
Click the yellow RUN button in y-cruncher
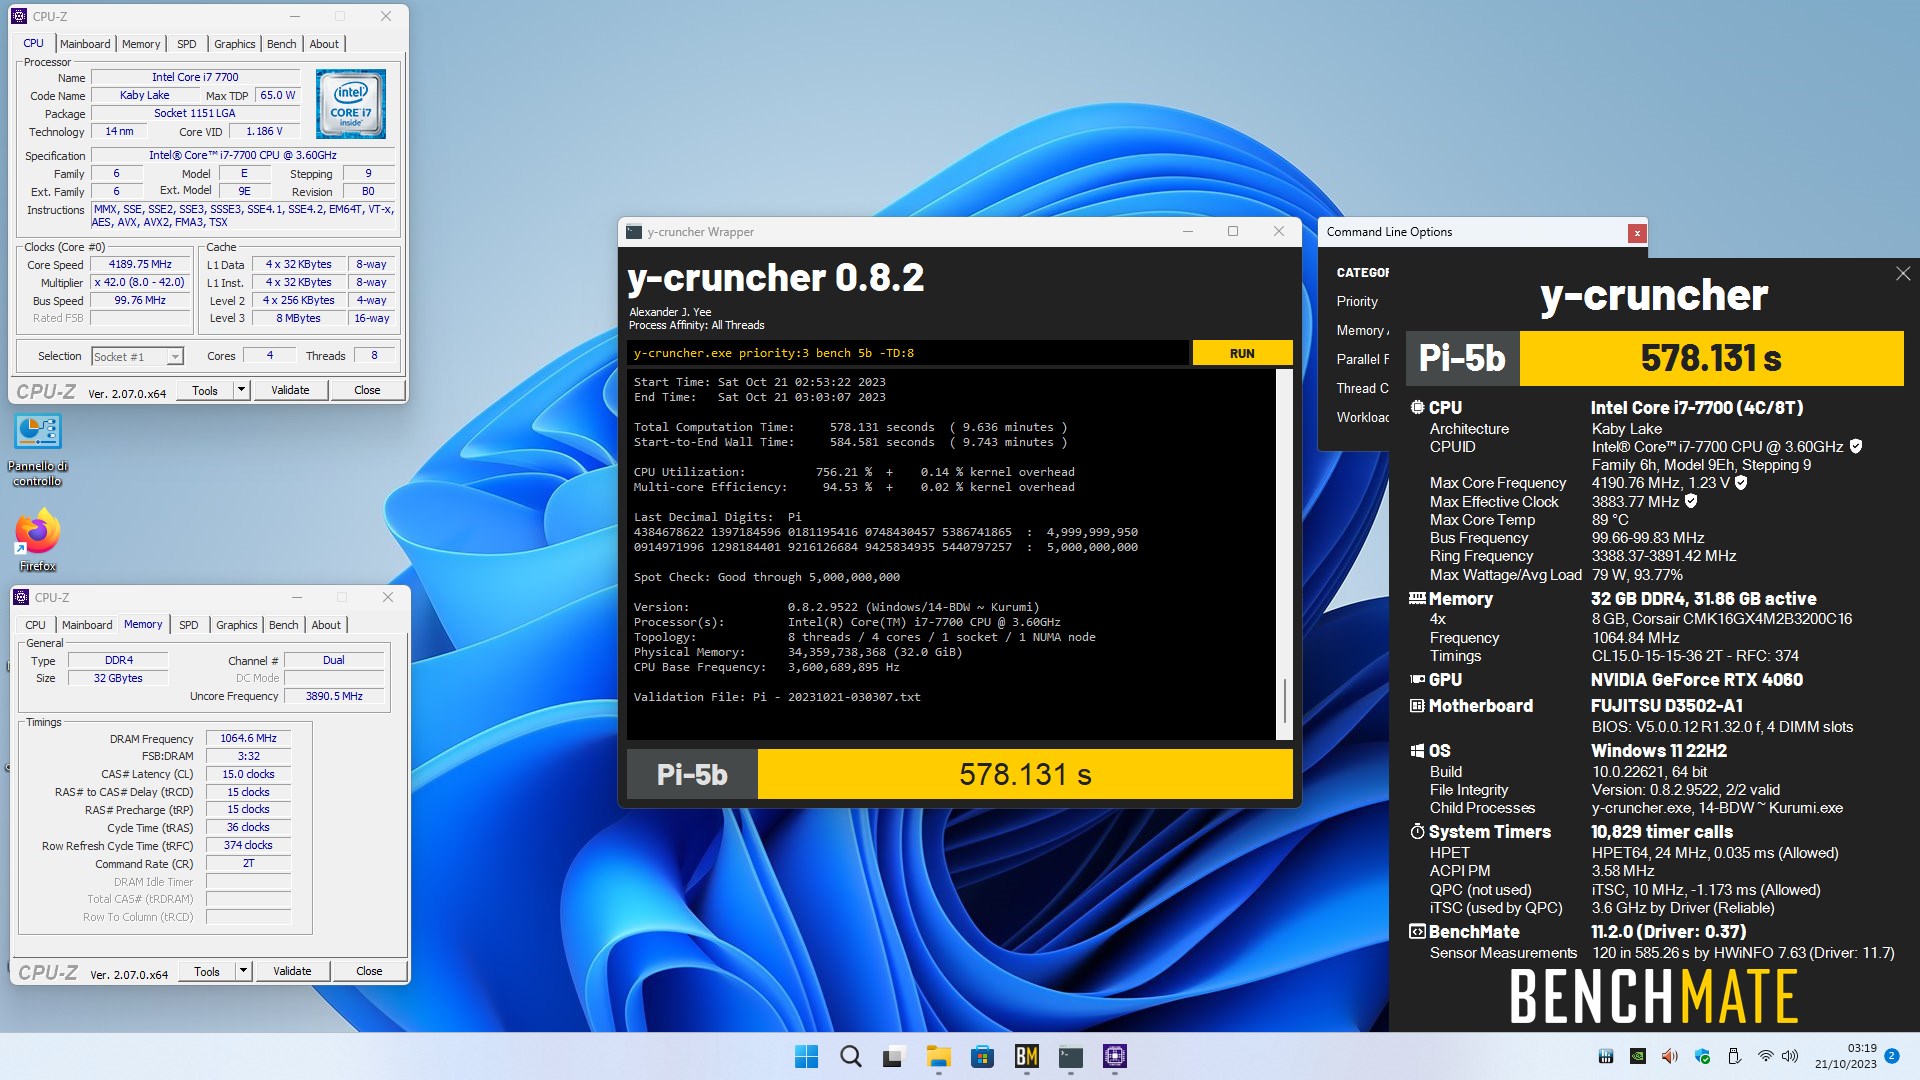[1242, 353]
